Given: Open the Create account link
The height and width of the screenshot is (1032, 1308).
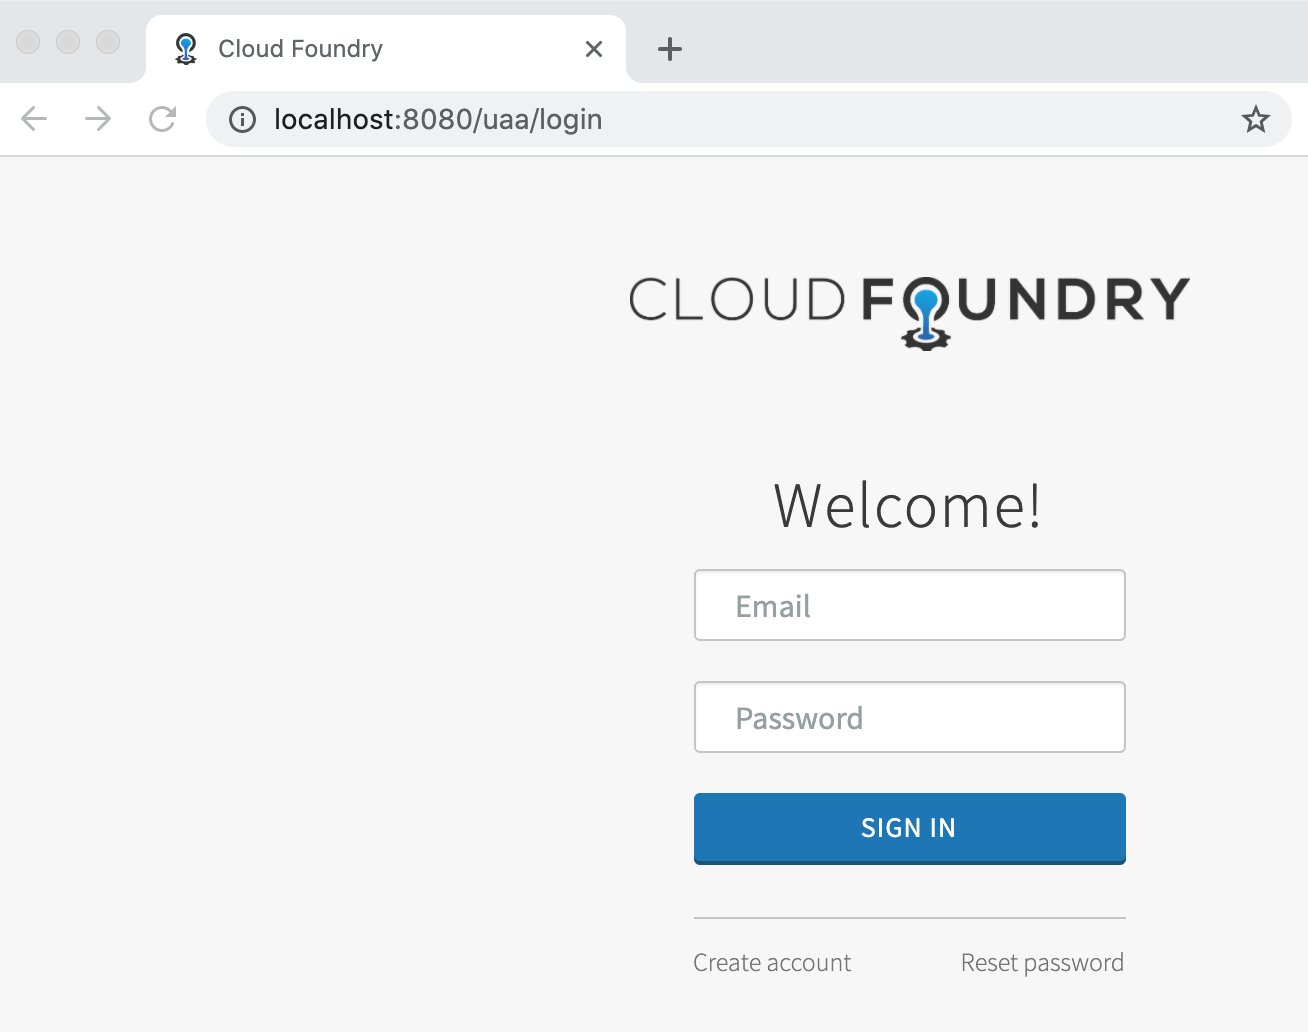Looking at the screenshot, I should 772,963.
